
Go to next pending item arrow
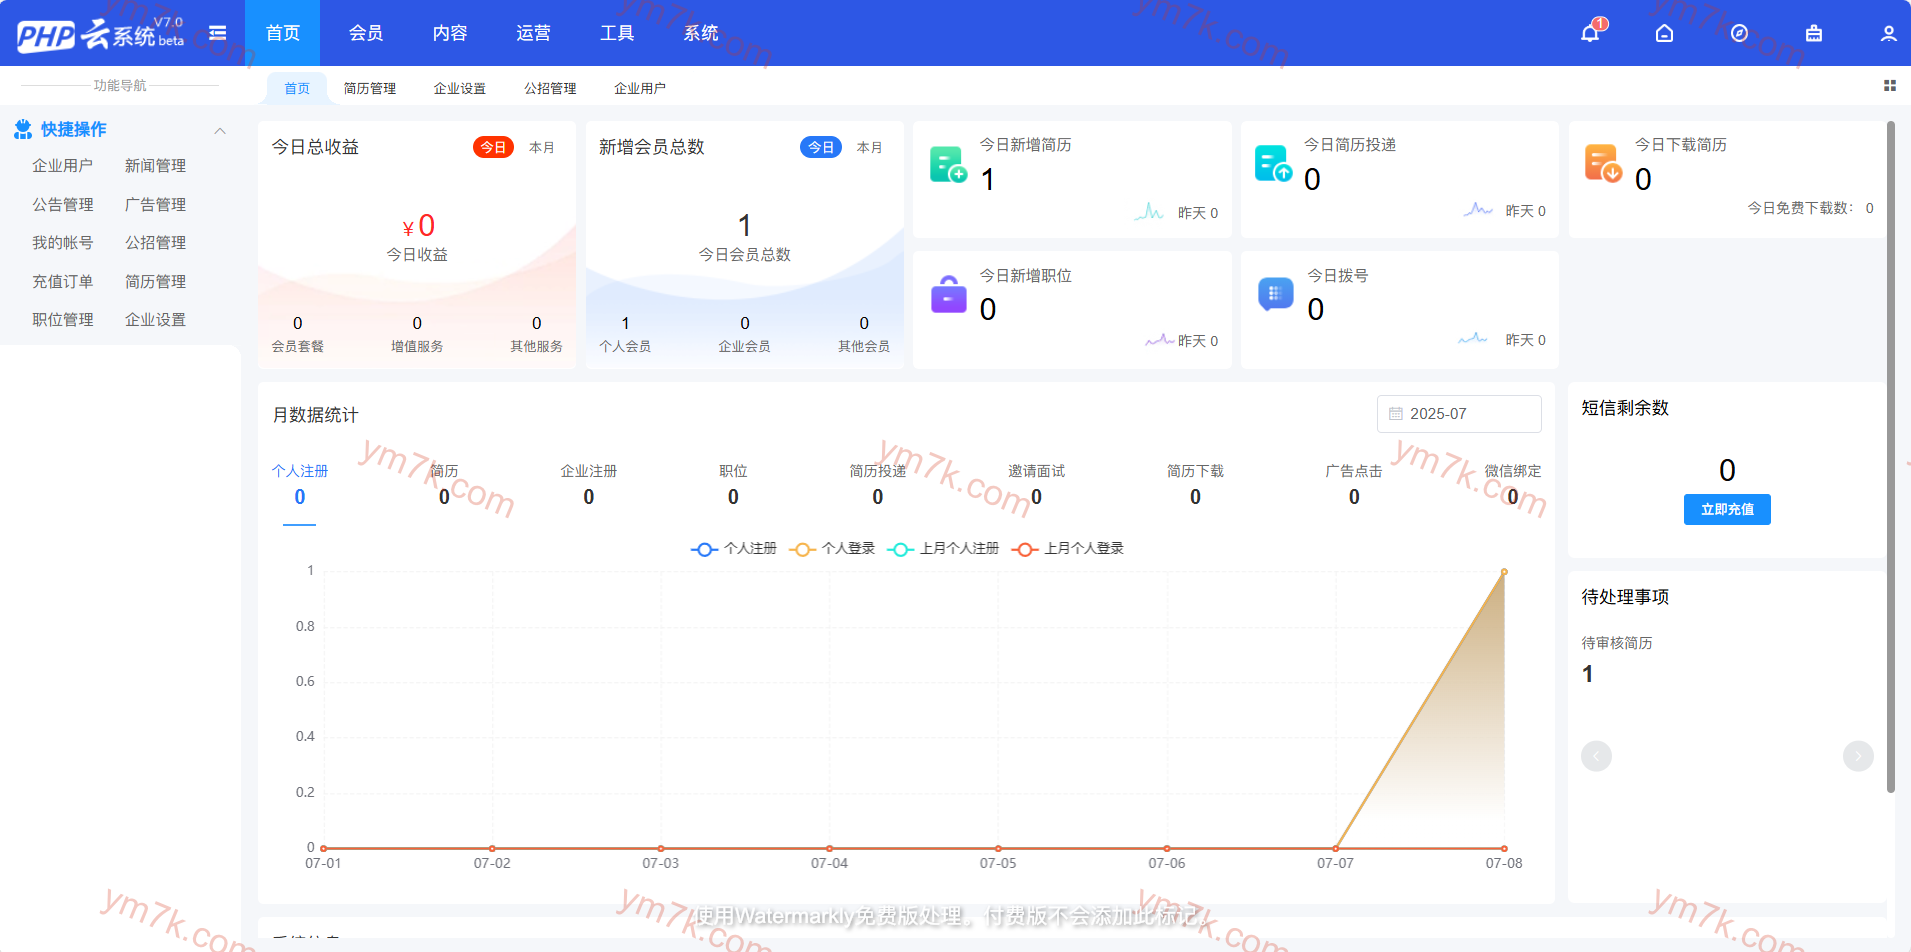(x=1857, y=756)
